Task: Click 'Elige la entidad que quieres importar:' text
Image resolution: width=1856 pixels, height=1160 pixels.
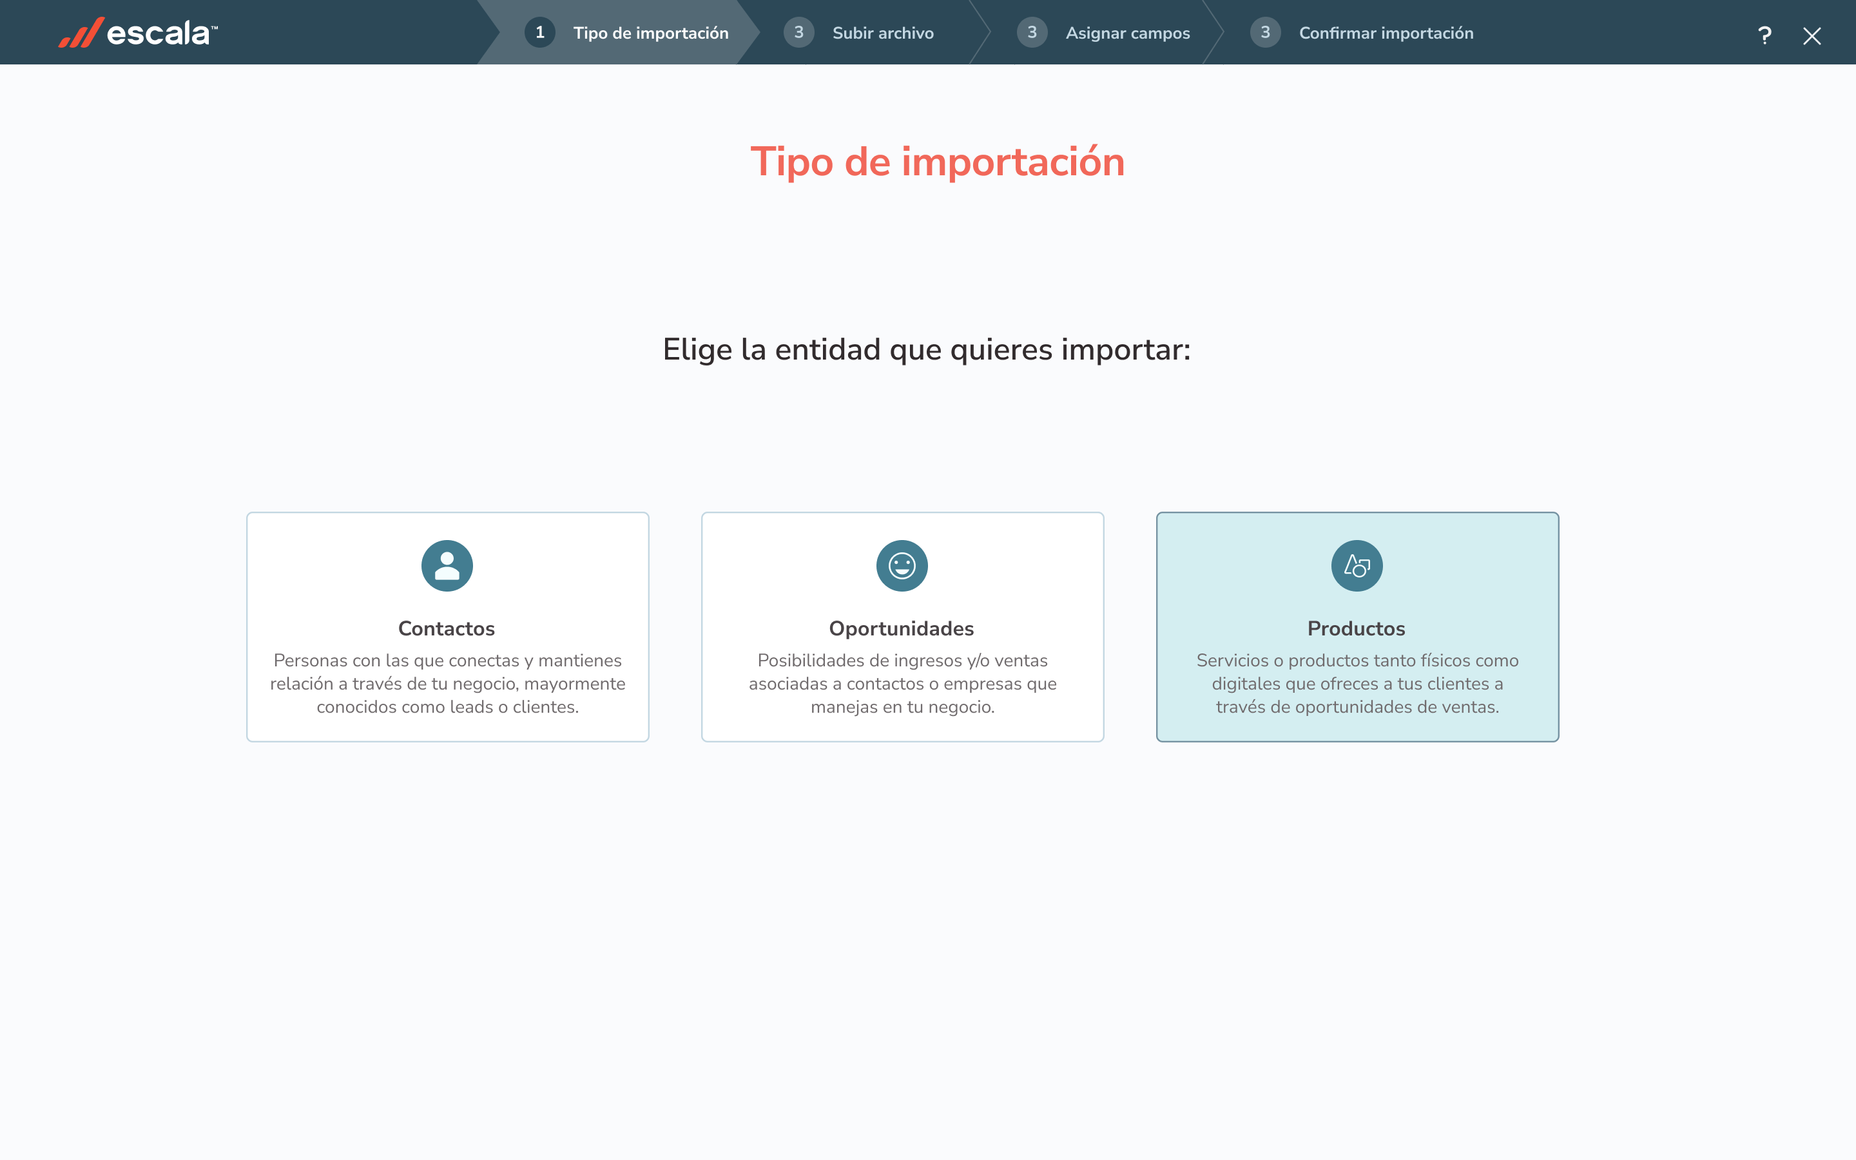Action: coord(927,350)
